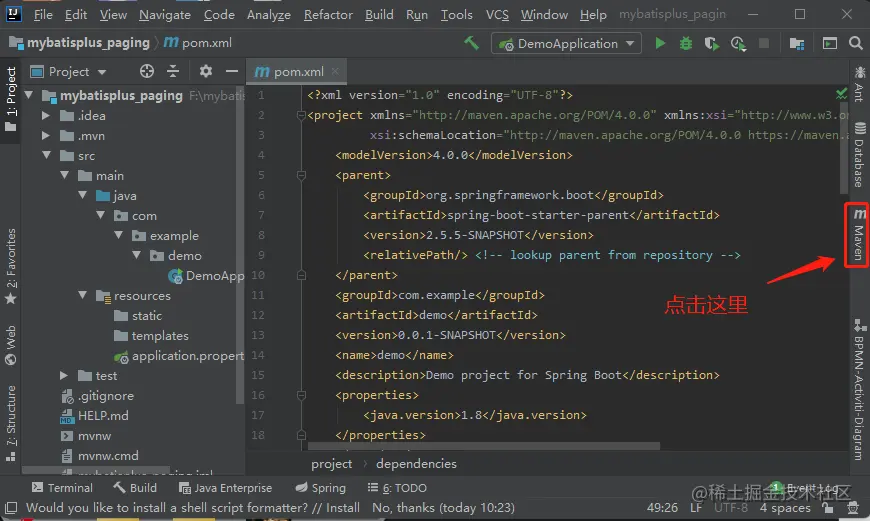Expand the test folder
This screenshot has width=870, height=521.
64,376
